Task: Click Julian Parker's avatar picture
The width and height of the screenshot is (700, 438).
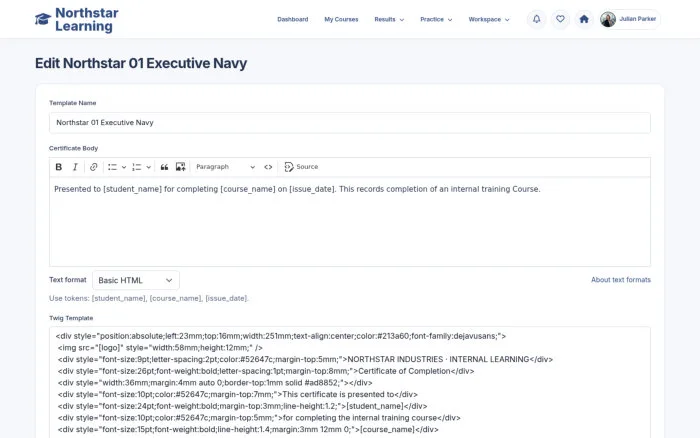Action: coord(608,19)
